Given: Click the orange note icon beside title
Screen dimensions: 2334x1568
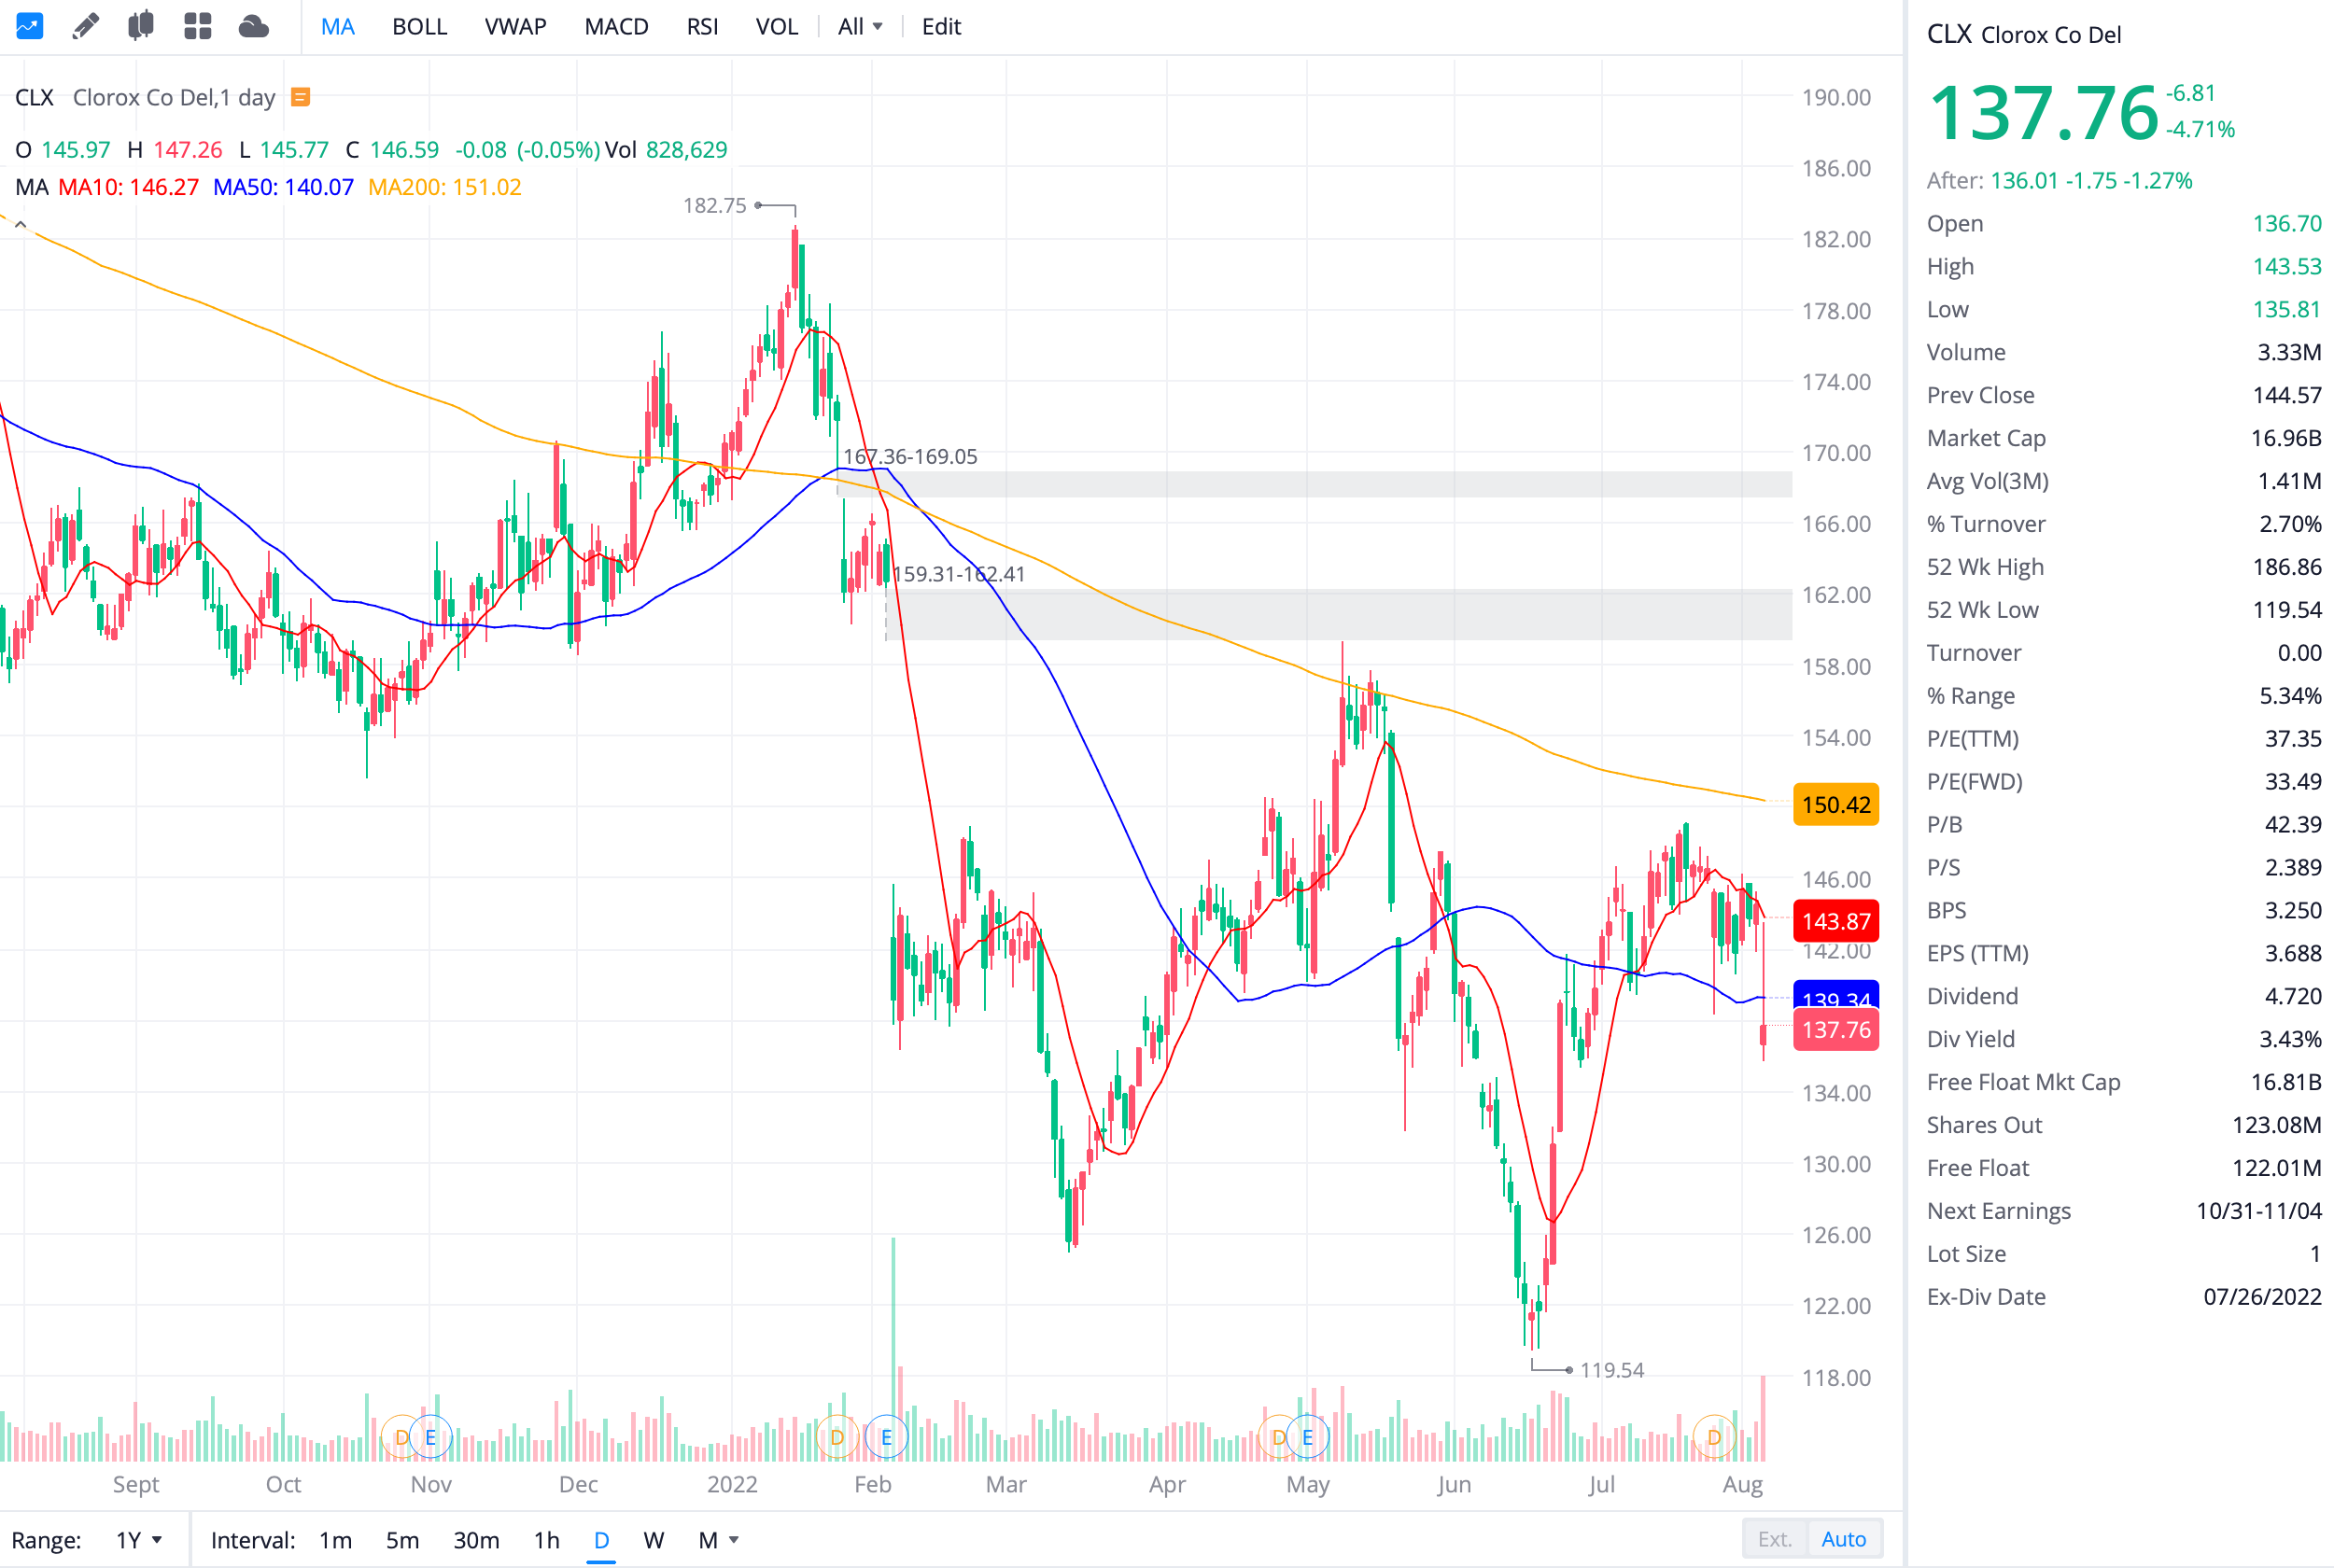Looking at the screenshot, I should coord(300,97).
